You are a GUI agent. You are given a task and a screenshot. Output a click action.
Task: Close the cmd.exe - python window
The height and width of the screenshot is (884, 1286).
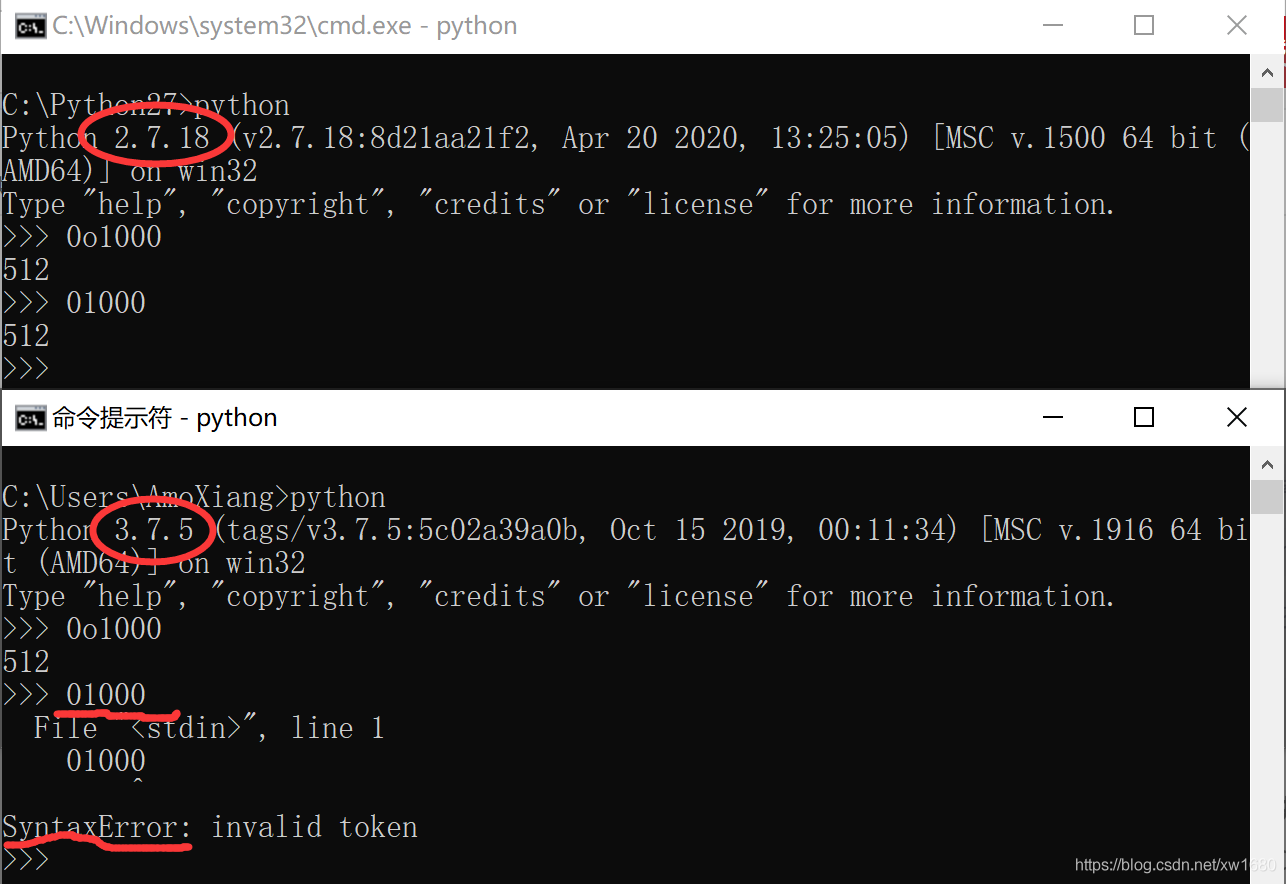1237,26
